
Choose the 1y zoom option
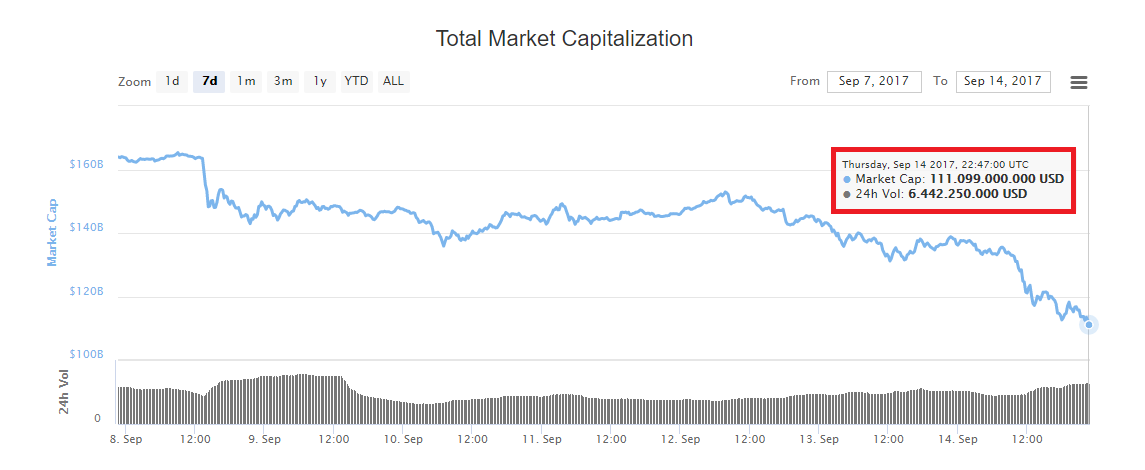click(320, 81)
